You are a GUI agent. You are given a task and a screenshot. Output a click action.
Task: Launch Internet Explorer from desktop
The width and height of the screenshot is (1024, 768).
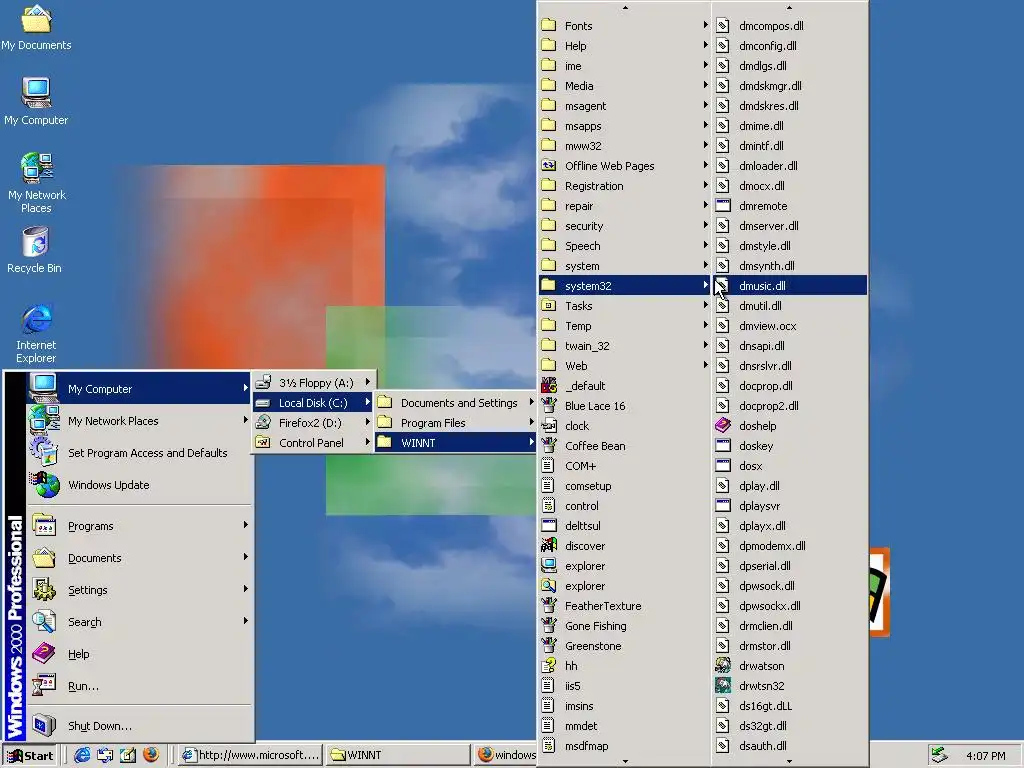[36, 334]
